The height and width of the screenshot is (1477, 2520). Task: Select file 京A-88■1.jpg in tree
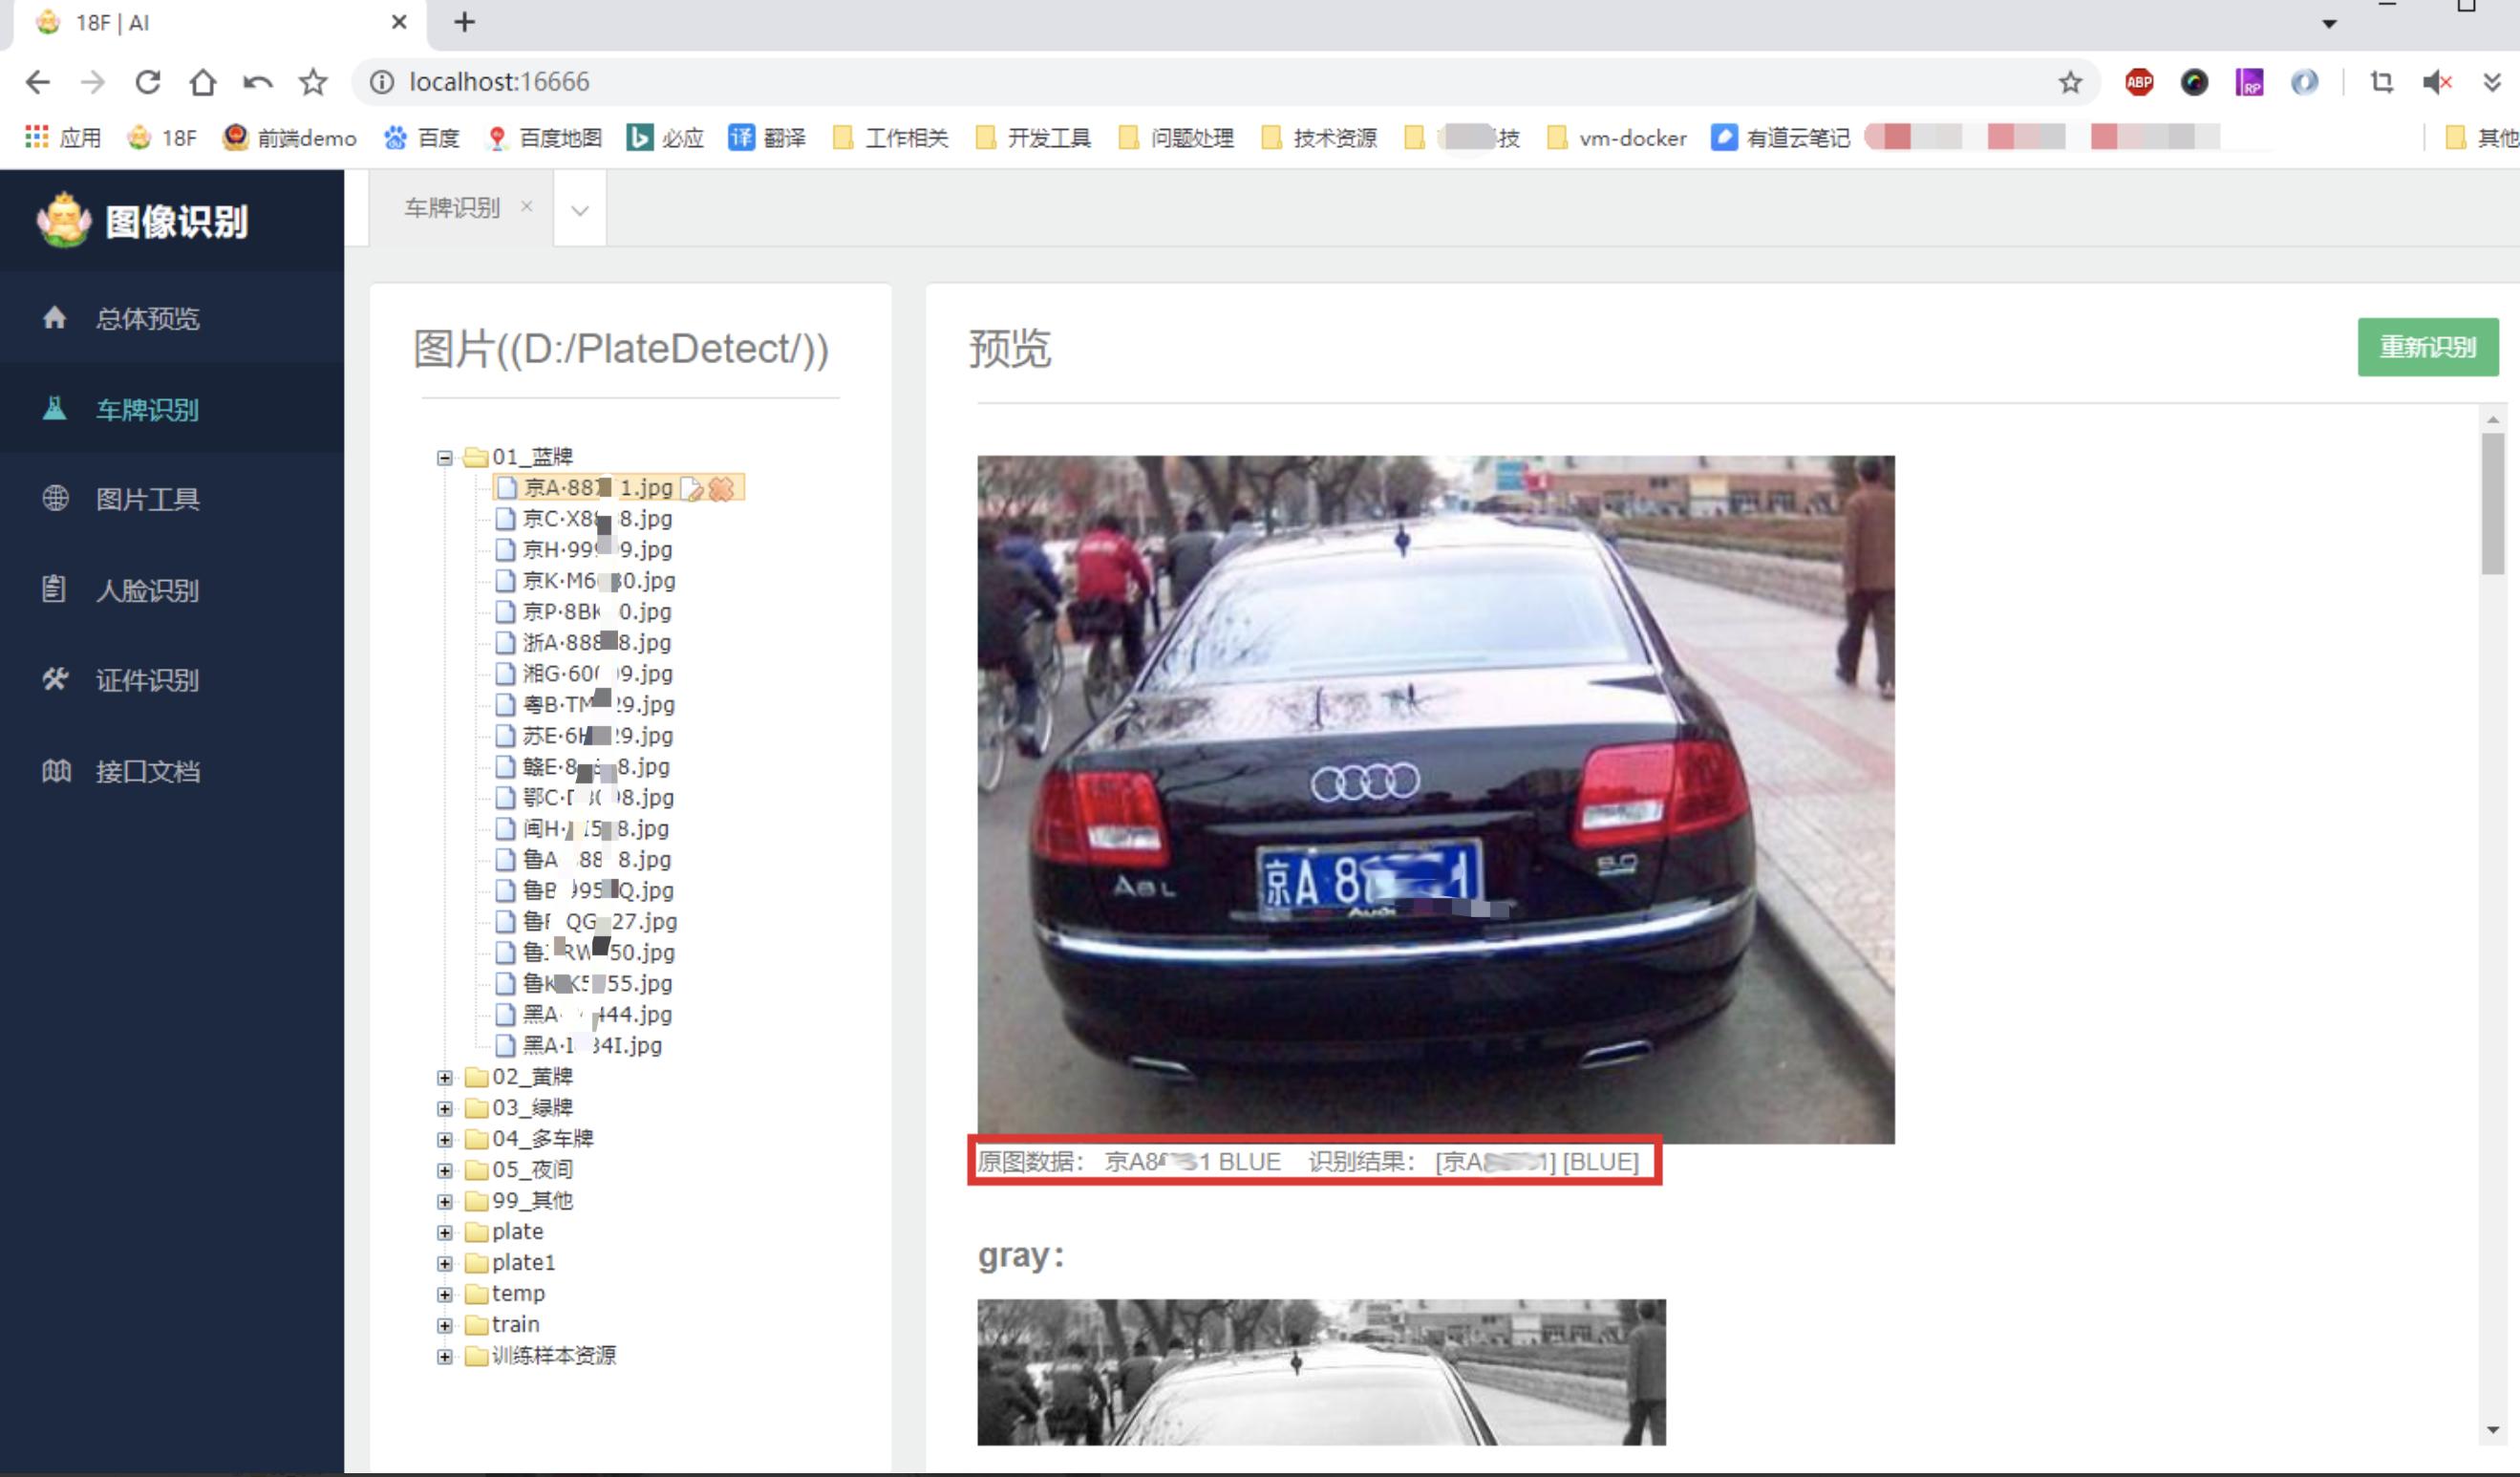597,487
